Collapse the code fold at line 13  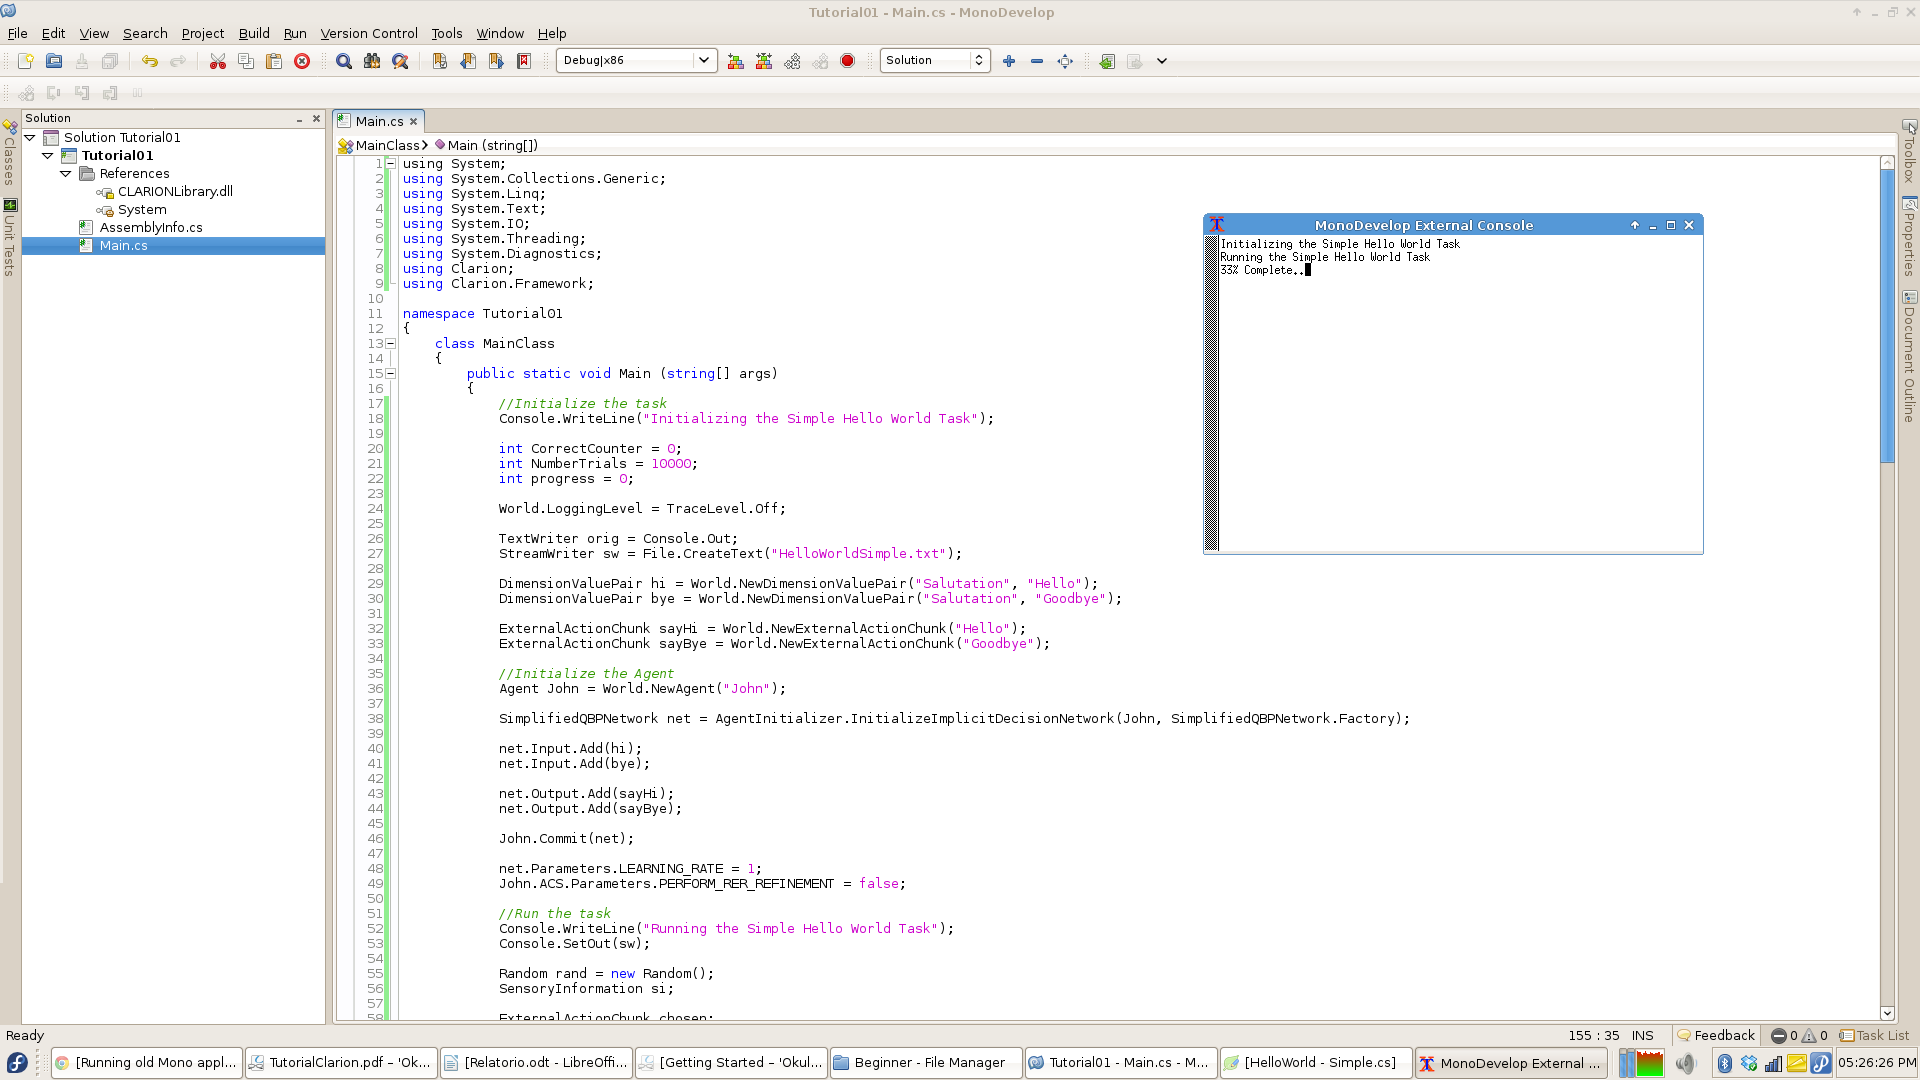391,343
